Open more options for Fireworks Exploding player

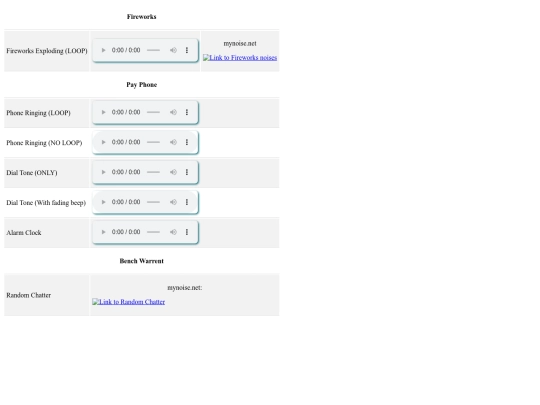point(187,50)
